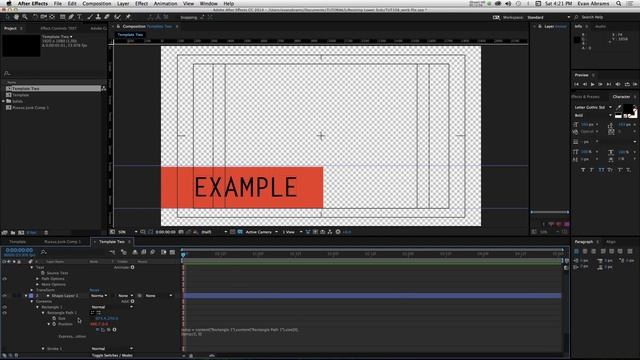Select Ruoso Junk Comp 1 in Project panel
This screenshot has height=360, width=640.
click(30, 108)
